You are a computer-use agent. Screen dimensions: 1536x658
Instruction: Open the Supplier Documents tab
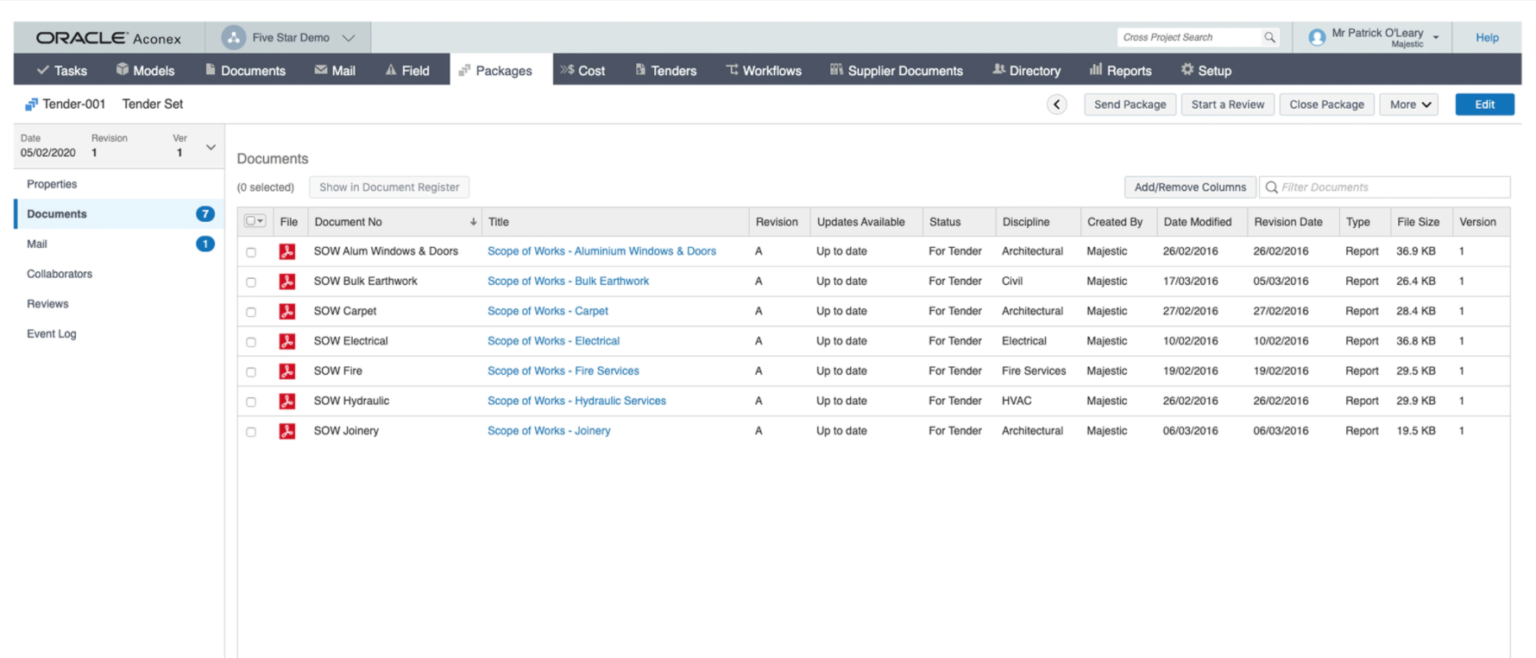tap(896, 71)
